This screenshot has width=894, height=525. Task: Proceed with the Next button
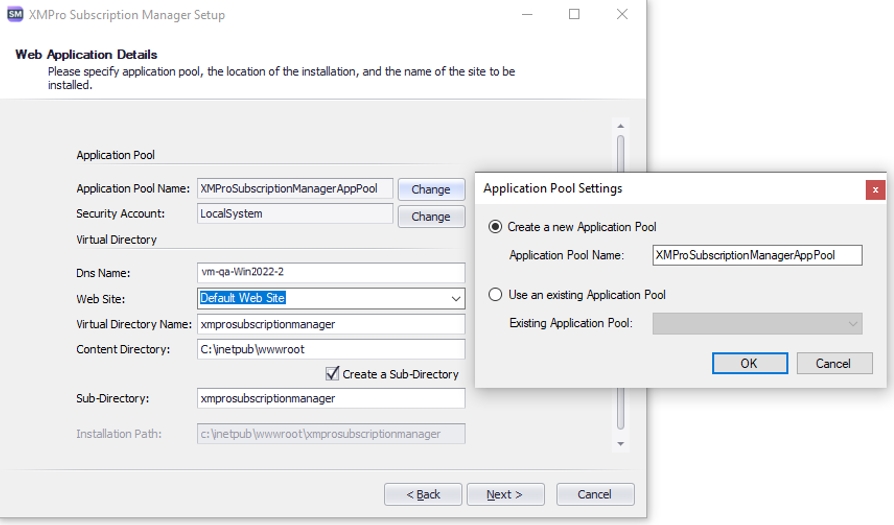pos(505,494)
